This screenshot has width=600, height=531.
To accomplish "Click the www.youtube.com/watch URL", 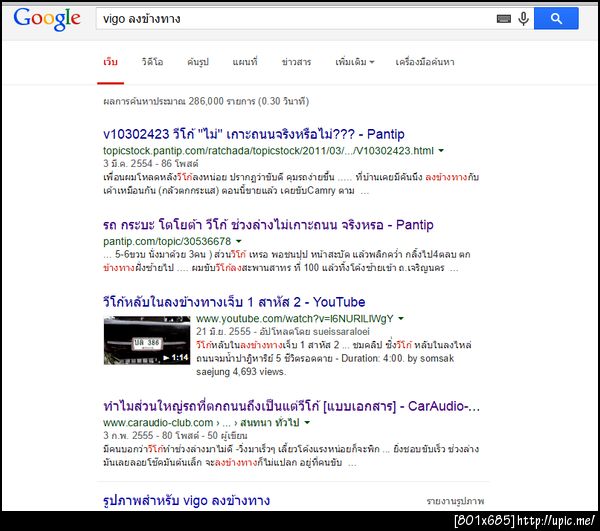I will point(295,319).
